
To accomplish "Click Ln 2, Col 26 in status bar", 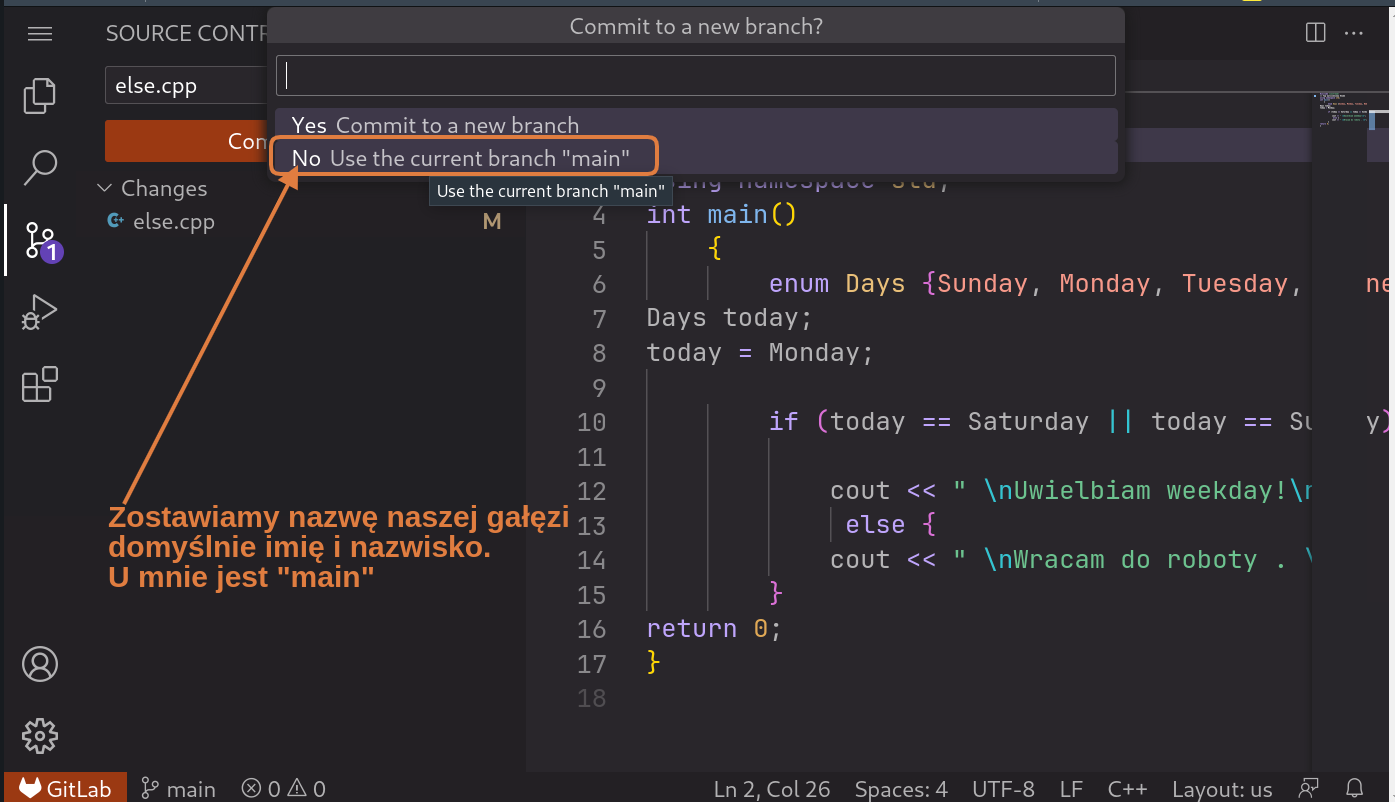I will (772, 788).
